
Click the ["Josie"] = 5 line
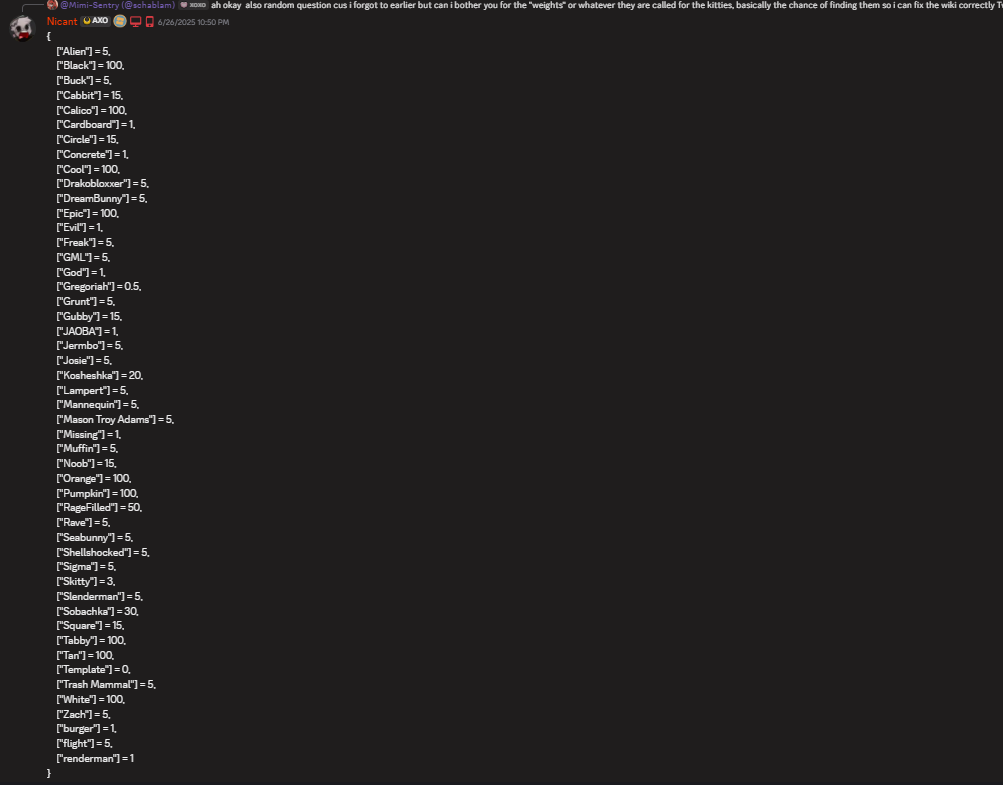click(x=84, y=360)
